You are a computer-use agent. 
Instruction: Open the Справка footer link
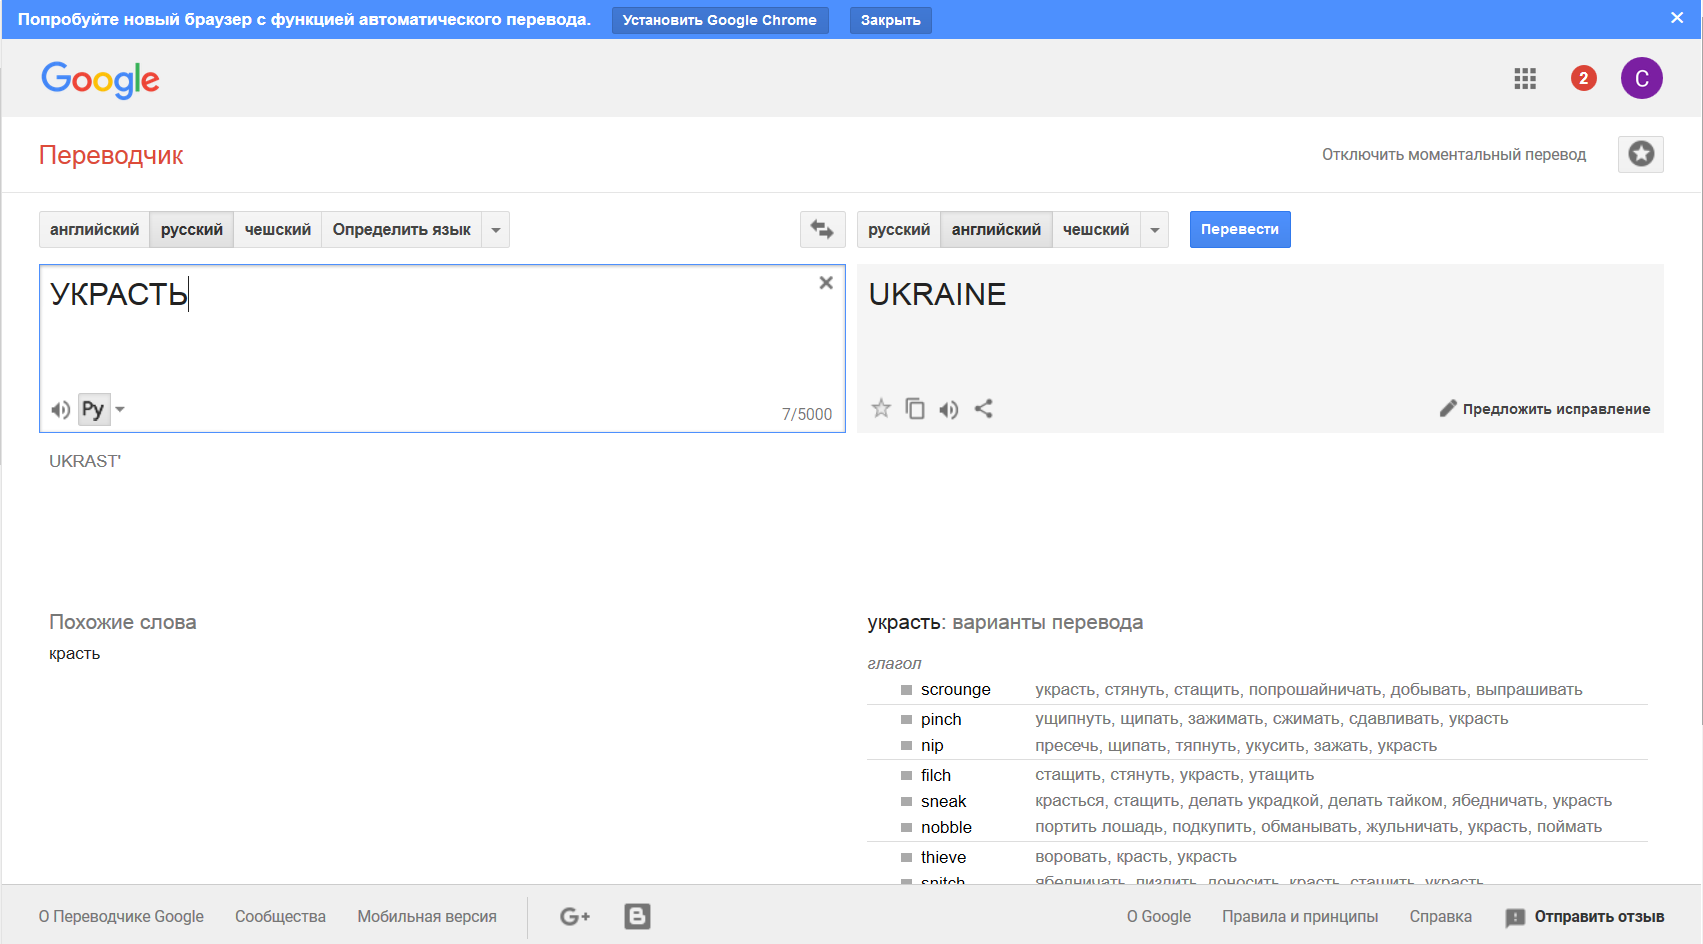tap(1440, 916)
